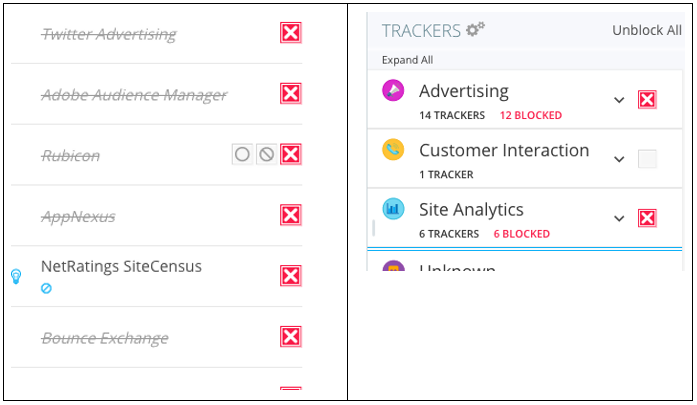Screen dimensions: 697x405
Task: Unblock the Bounce Exchange tracker checkbox
Action: [x=291, y=337]
